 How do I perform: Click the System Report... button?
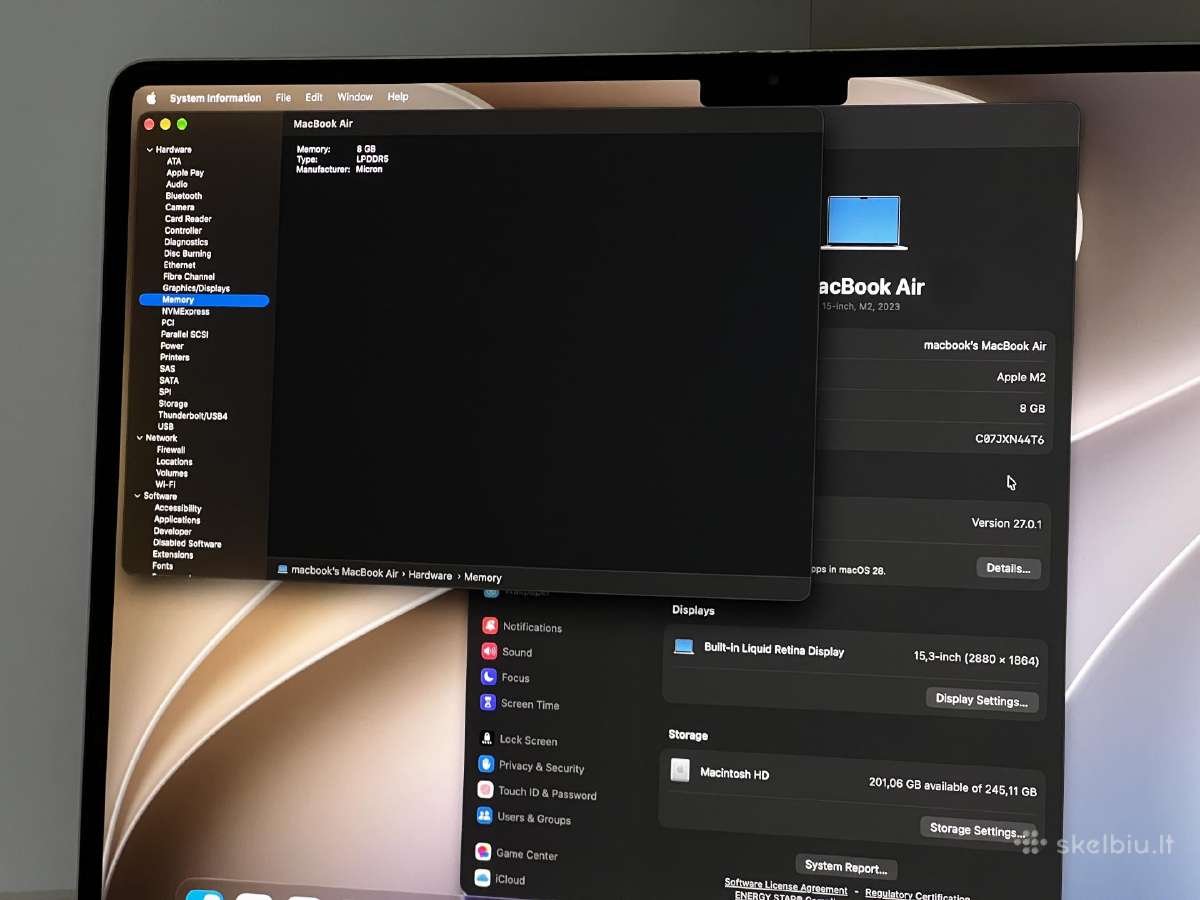click(x=846, y=867)
